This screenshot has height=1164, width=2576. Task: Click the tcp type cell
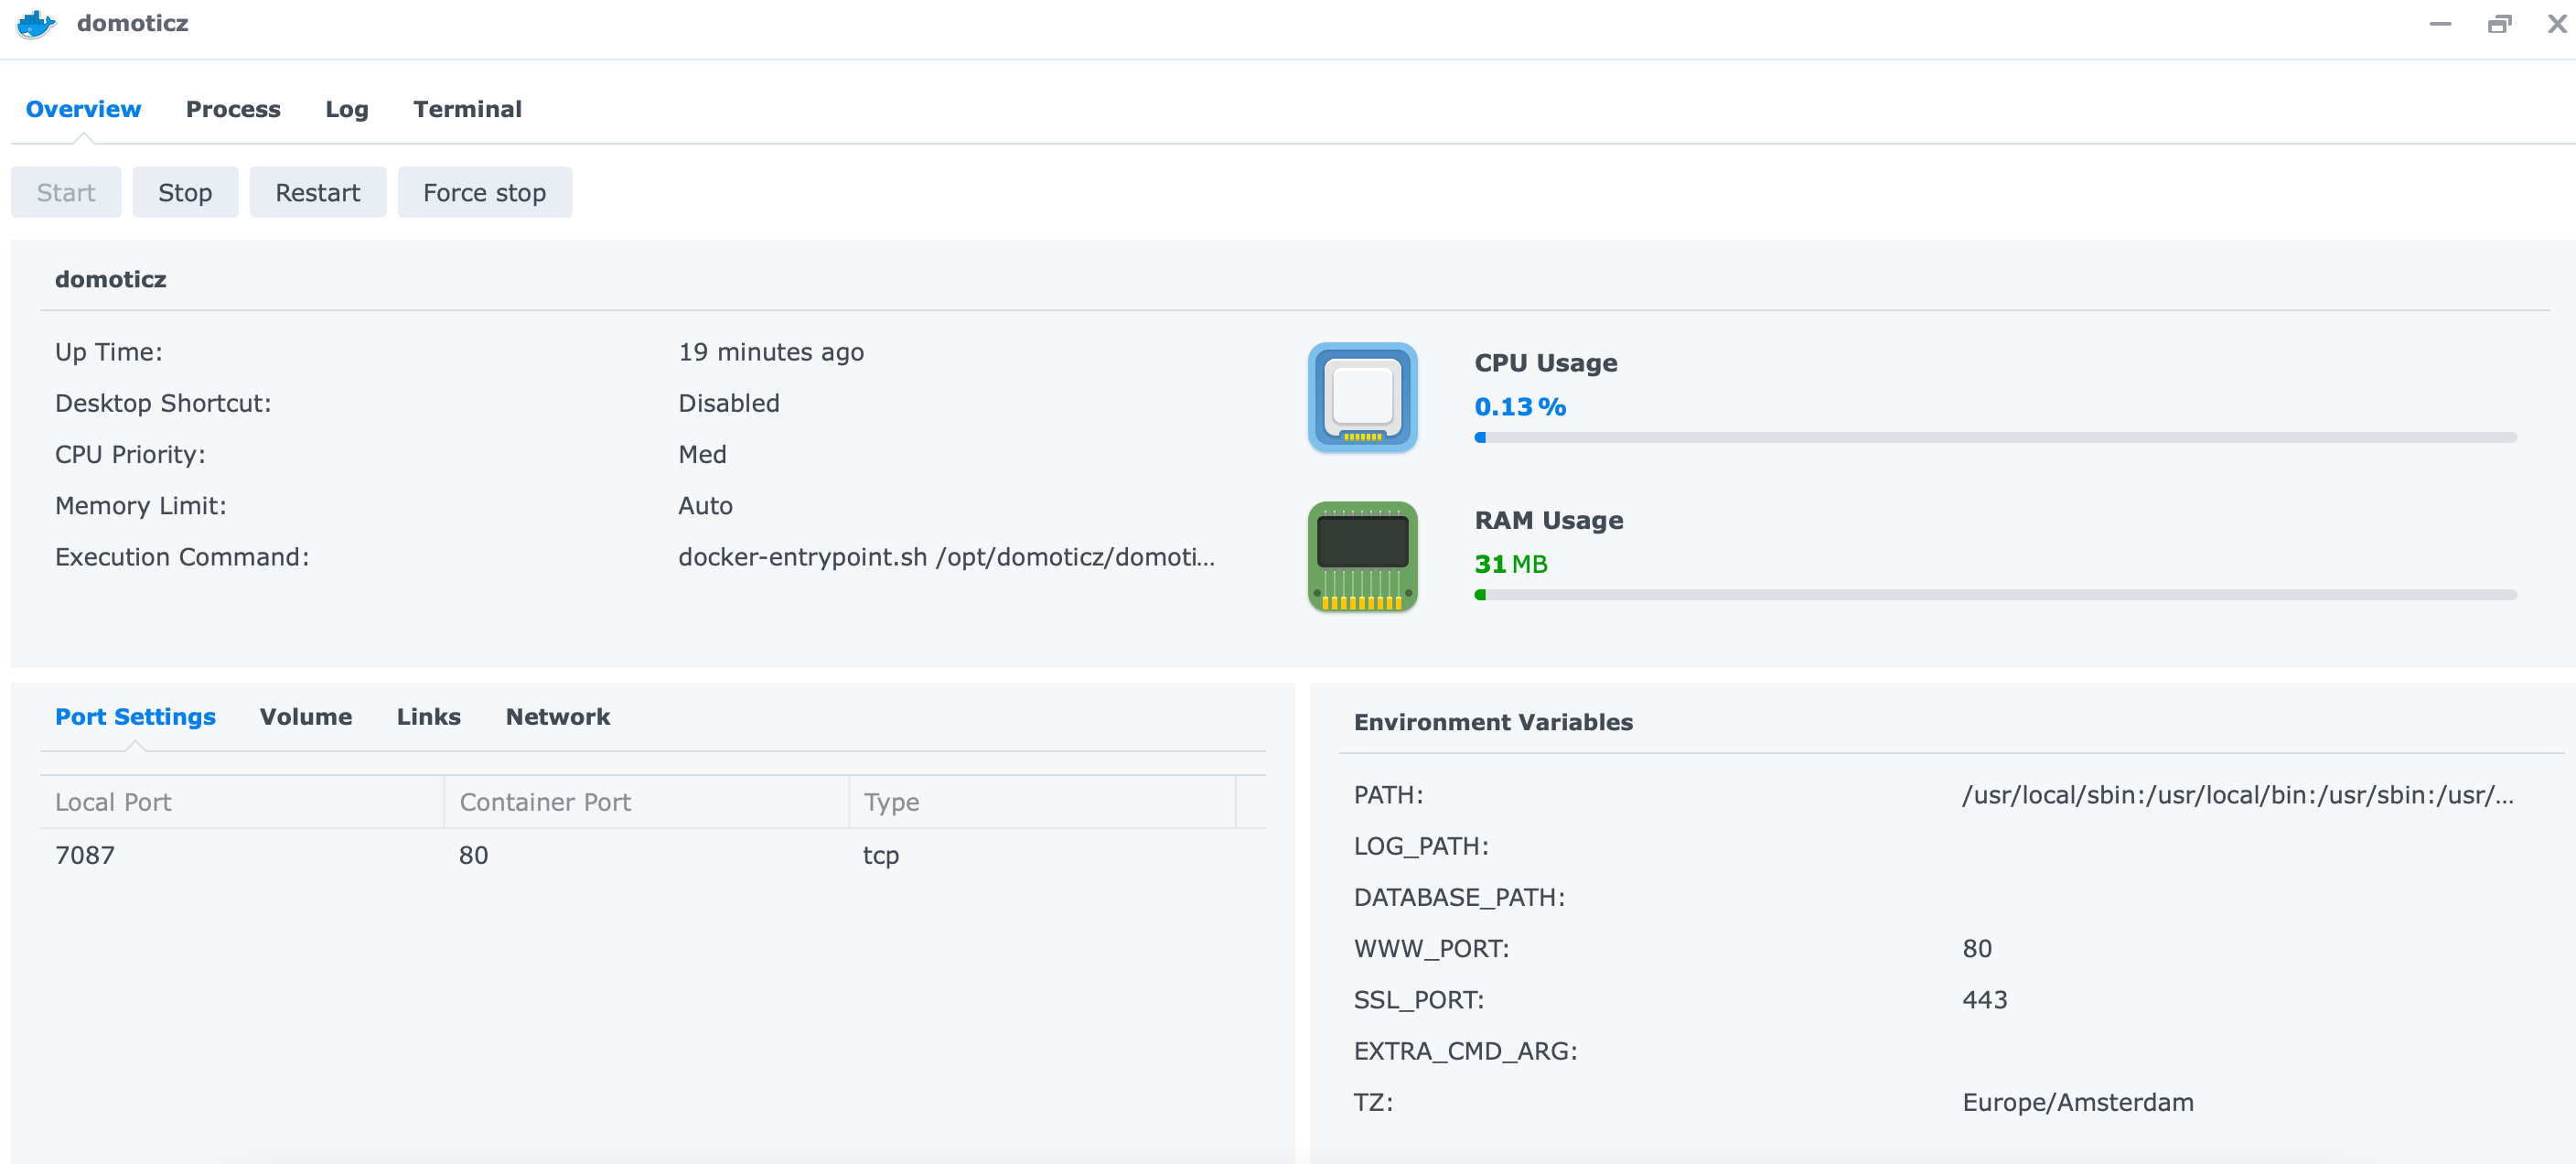(881, 856)
